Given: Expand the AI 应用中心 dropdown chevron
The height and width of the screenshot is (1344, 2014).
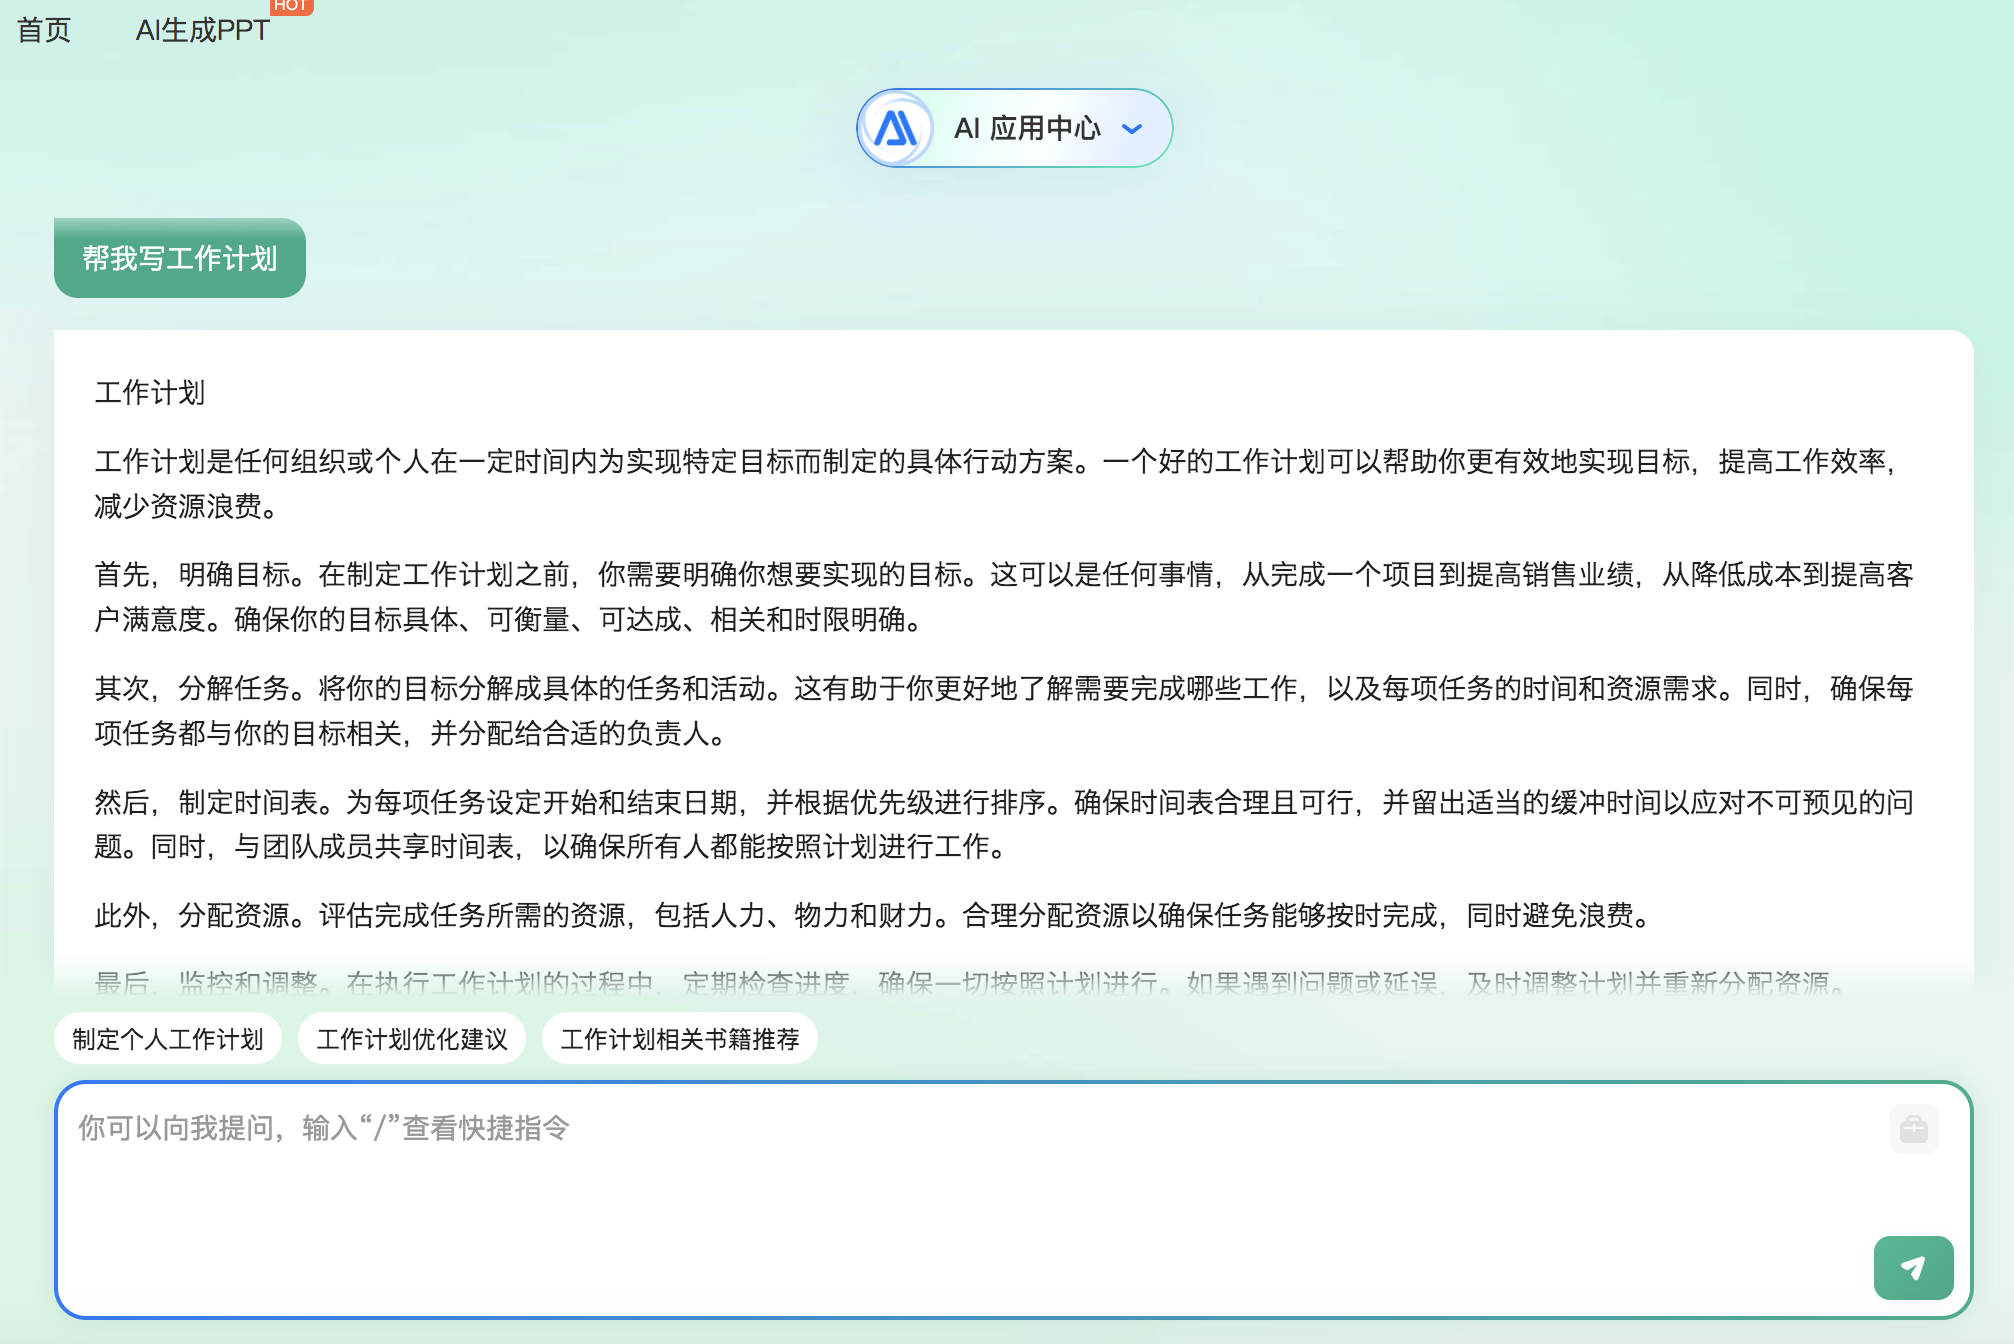Looking at the screenshot, I should coord(1132,128).
